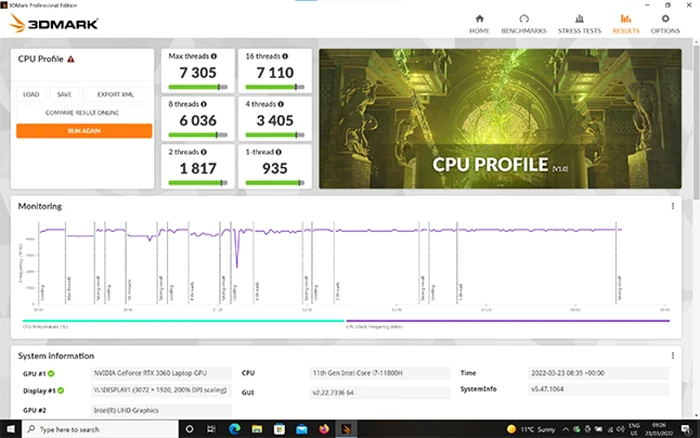Open the Windows Start menu

[10, 429]
